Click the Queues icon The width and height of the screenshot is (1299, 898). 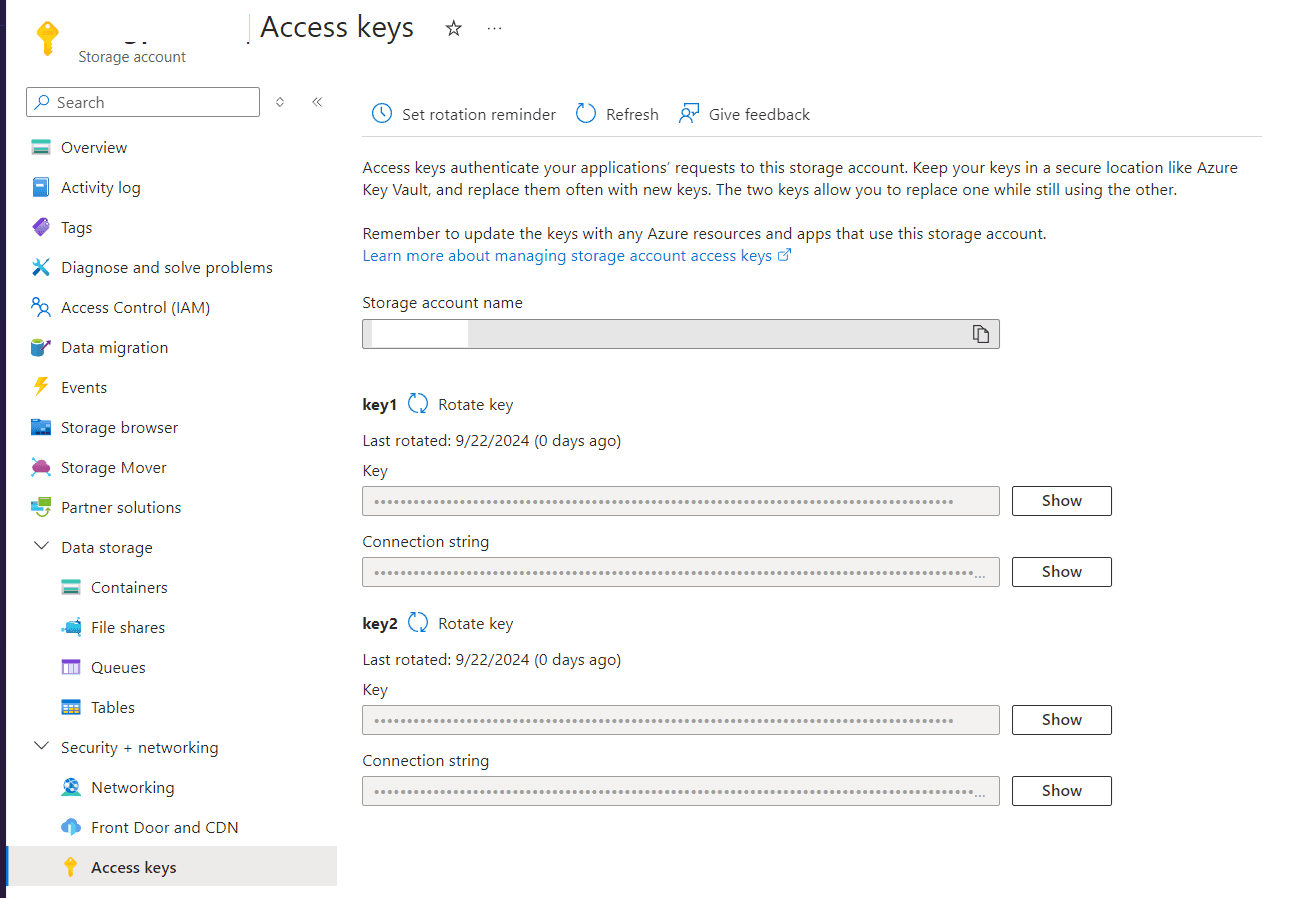pyautogui.click(x=71, y=667)
